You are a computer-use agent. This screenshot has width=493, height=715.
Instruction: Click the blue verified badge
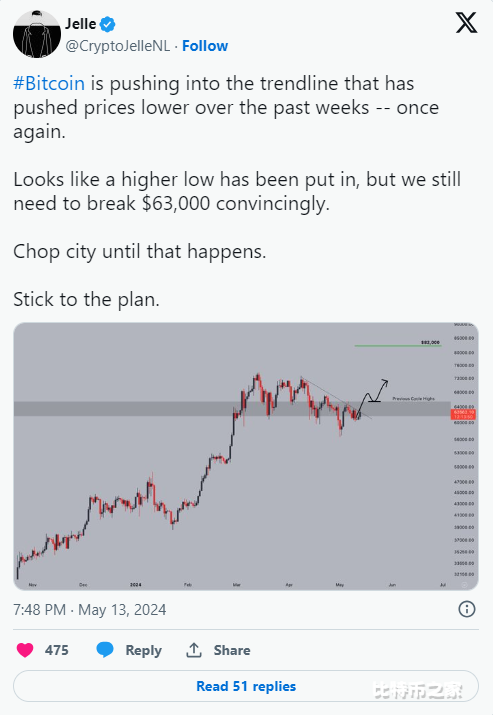click(x=108, y=24)
